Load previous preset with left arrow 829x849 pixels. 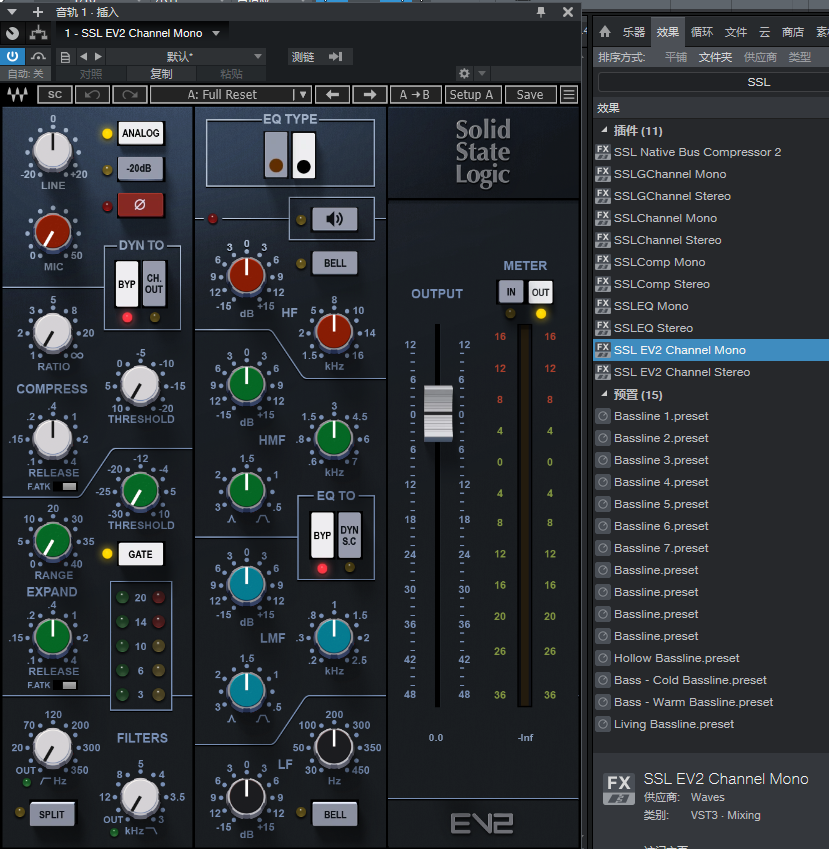[332, 95]
